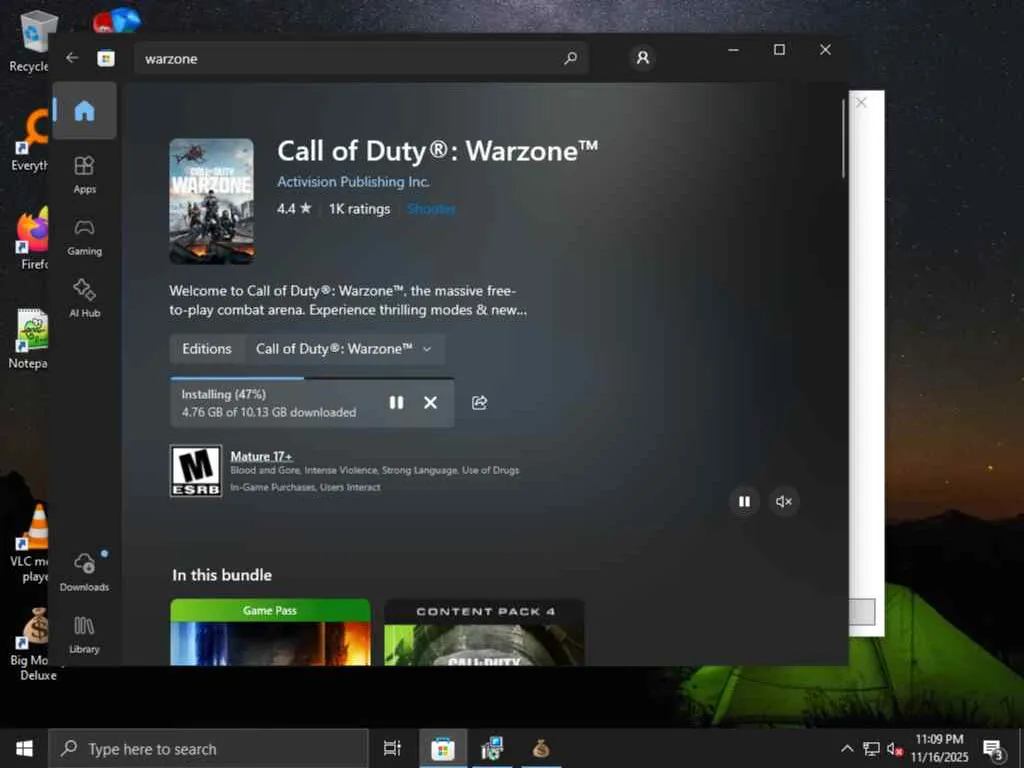Click the In this bundle heading
This screenshot has width=1024, height=768.
pos(222,575)
